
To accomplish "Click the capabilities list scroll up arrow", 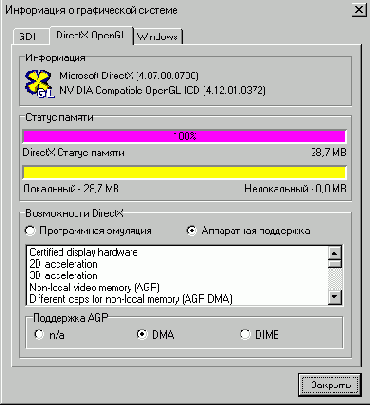I will coord(335,253).
